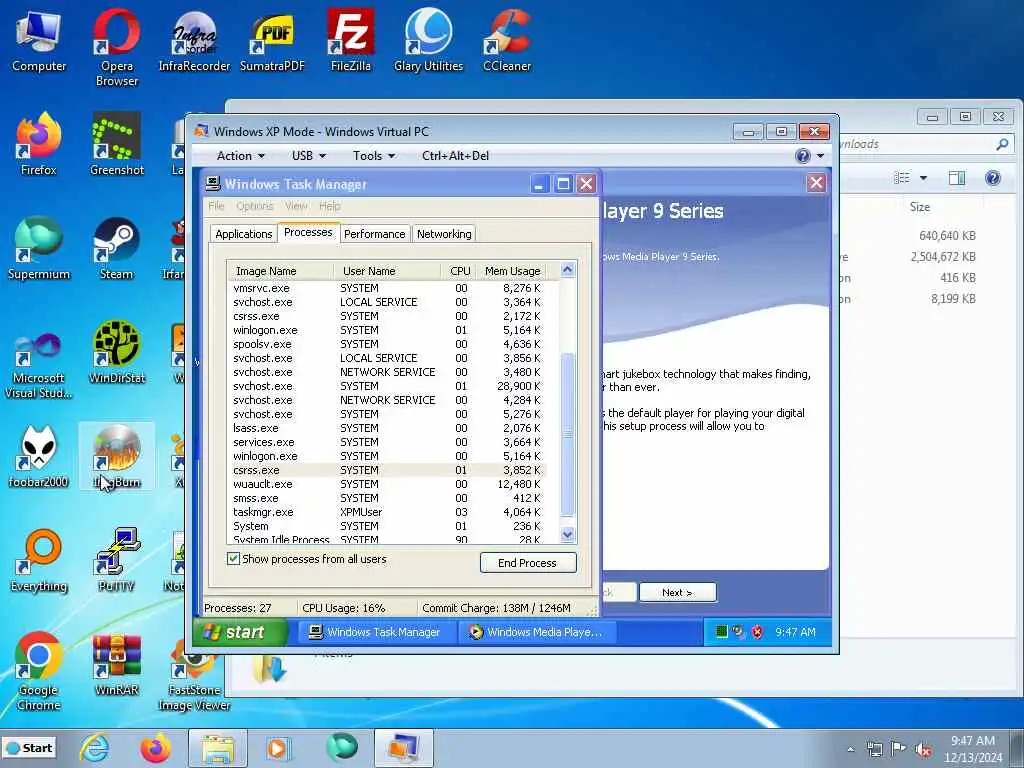Click Firefox icon in Windows 7 taskbar
The image size is (1024, 768).
tap(155, 748)
